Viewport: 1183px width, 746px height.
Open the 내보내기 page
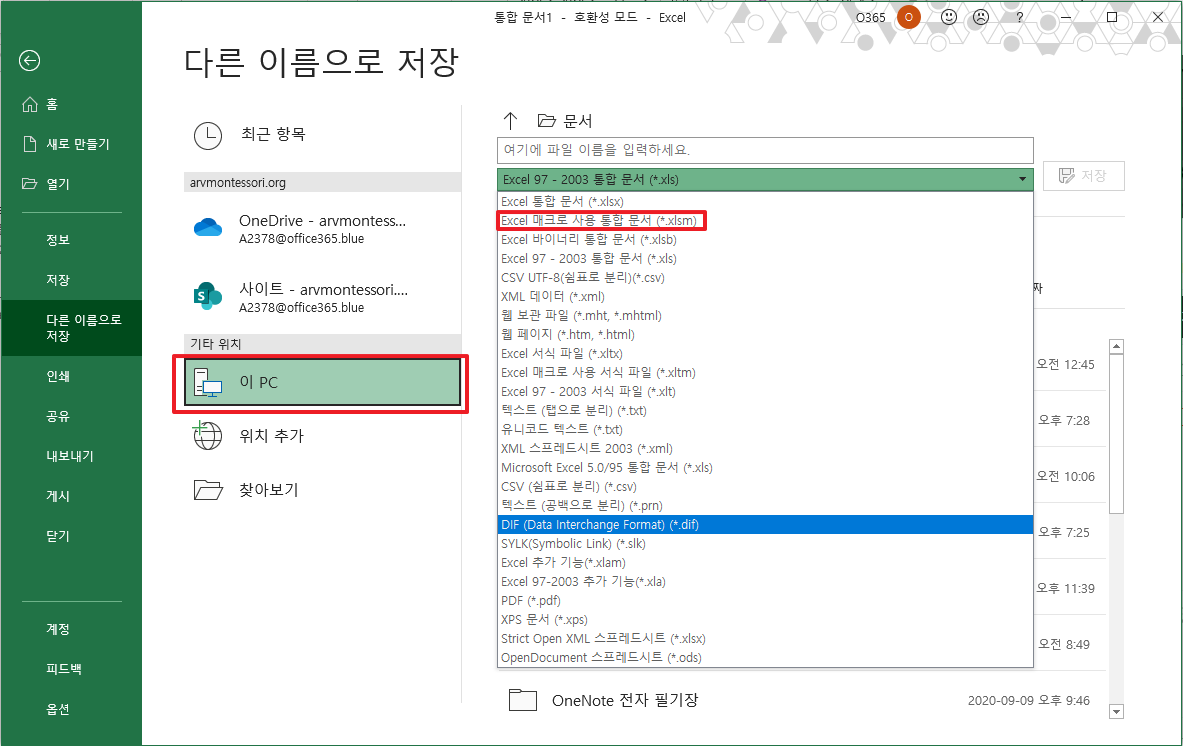71,456
